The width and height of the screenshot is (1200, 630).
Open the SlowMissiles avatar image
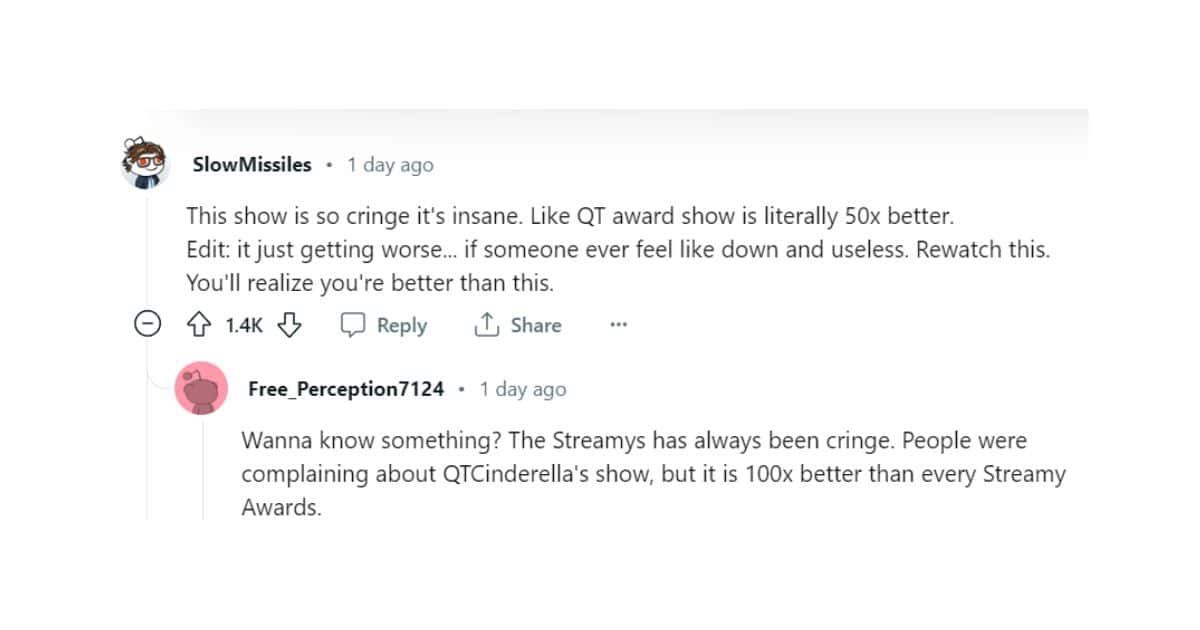click(x=145, y=163)
